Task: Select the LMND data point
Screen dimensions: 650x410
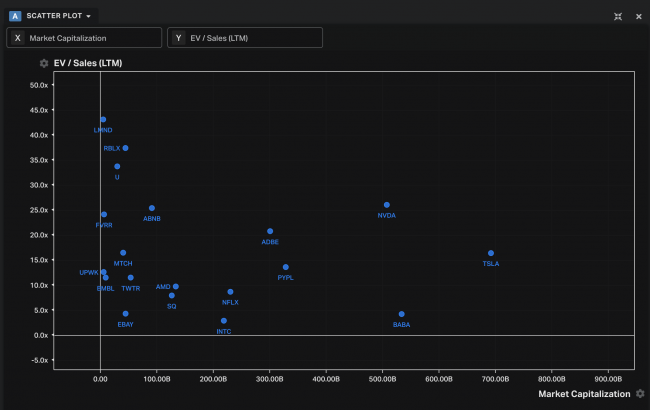Action: click(x=103, y=119)
